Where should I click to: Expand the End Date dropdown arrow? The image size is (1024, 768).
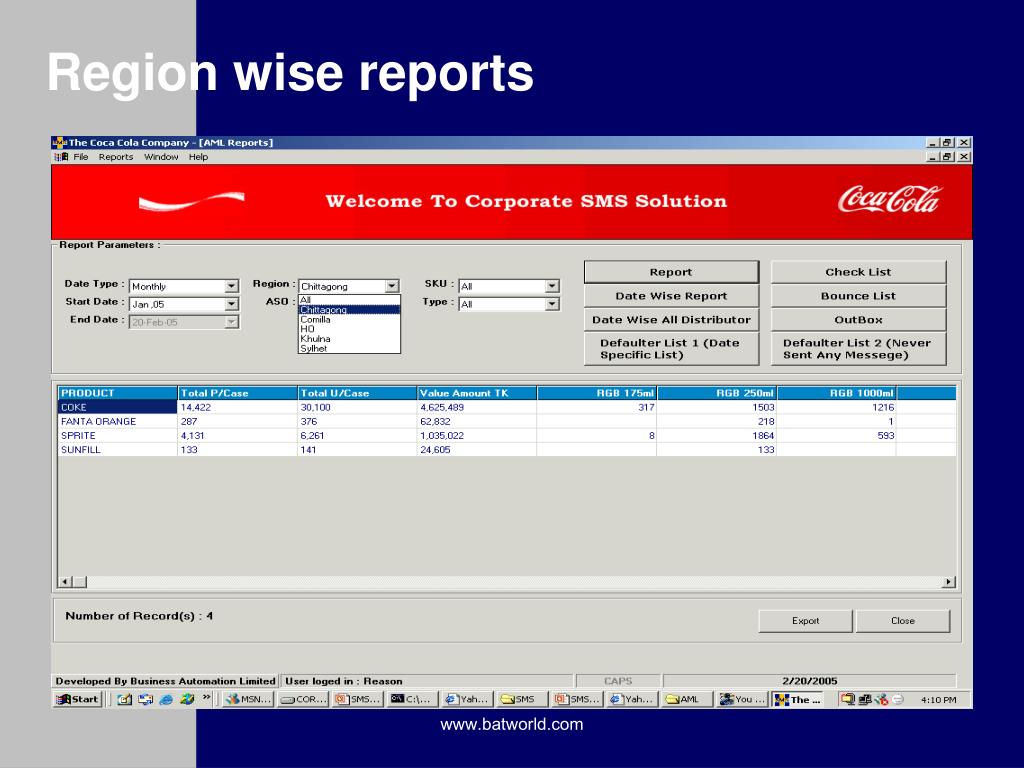tap(232, 322)
